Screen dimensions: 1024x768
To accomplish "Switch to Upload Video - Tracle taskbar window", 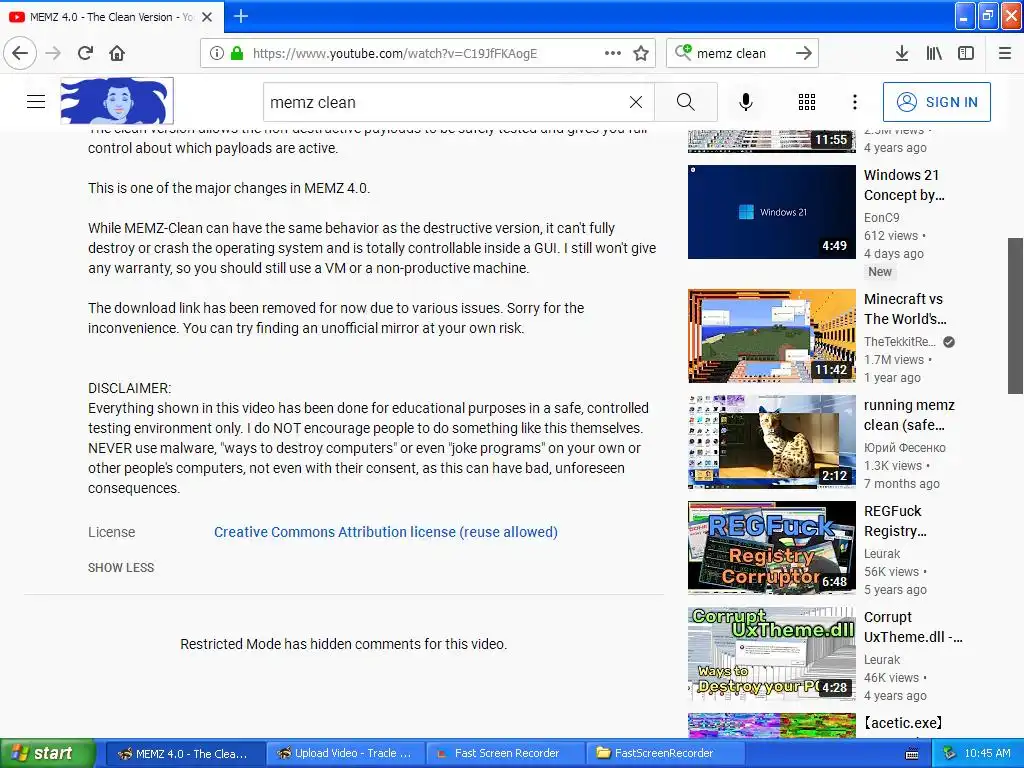I will [344, 754].
